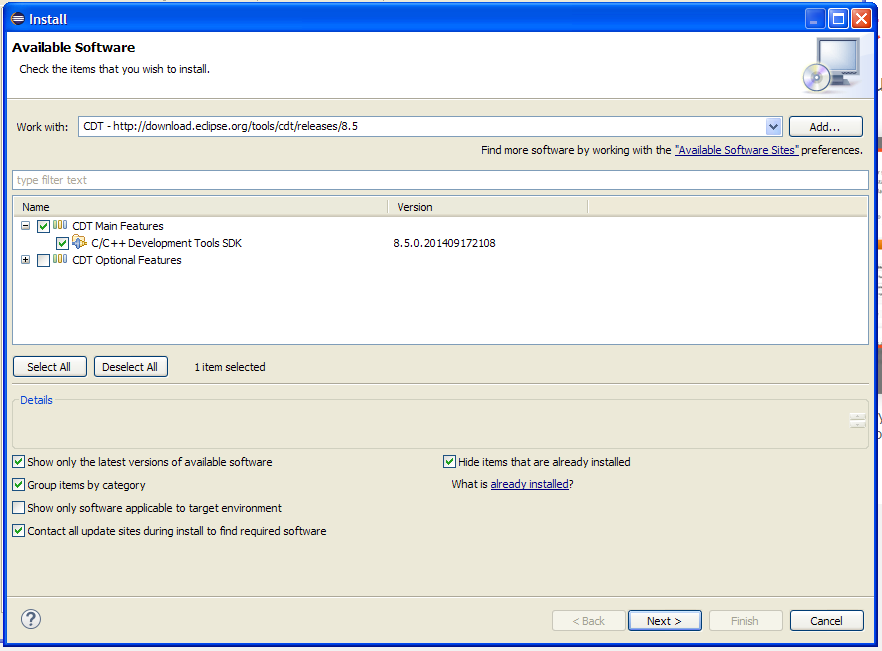Viewport: 882px width, 651px height.
Task: Expand the CDT Optional Features tree node
Action: coord(25,259)
